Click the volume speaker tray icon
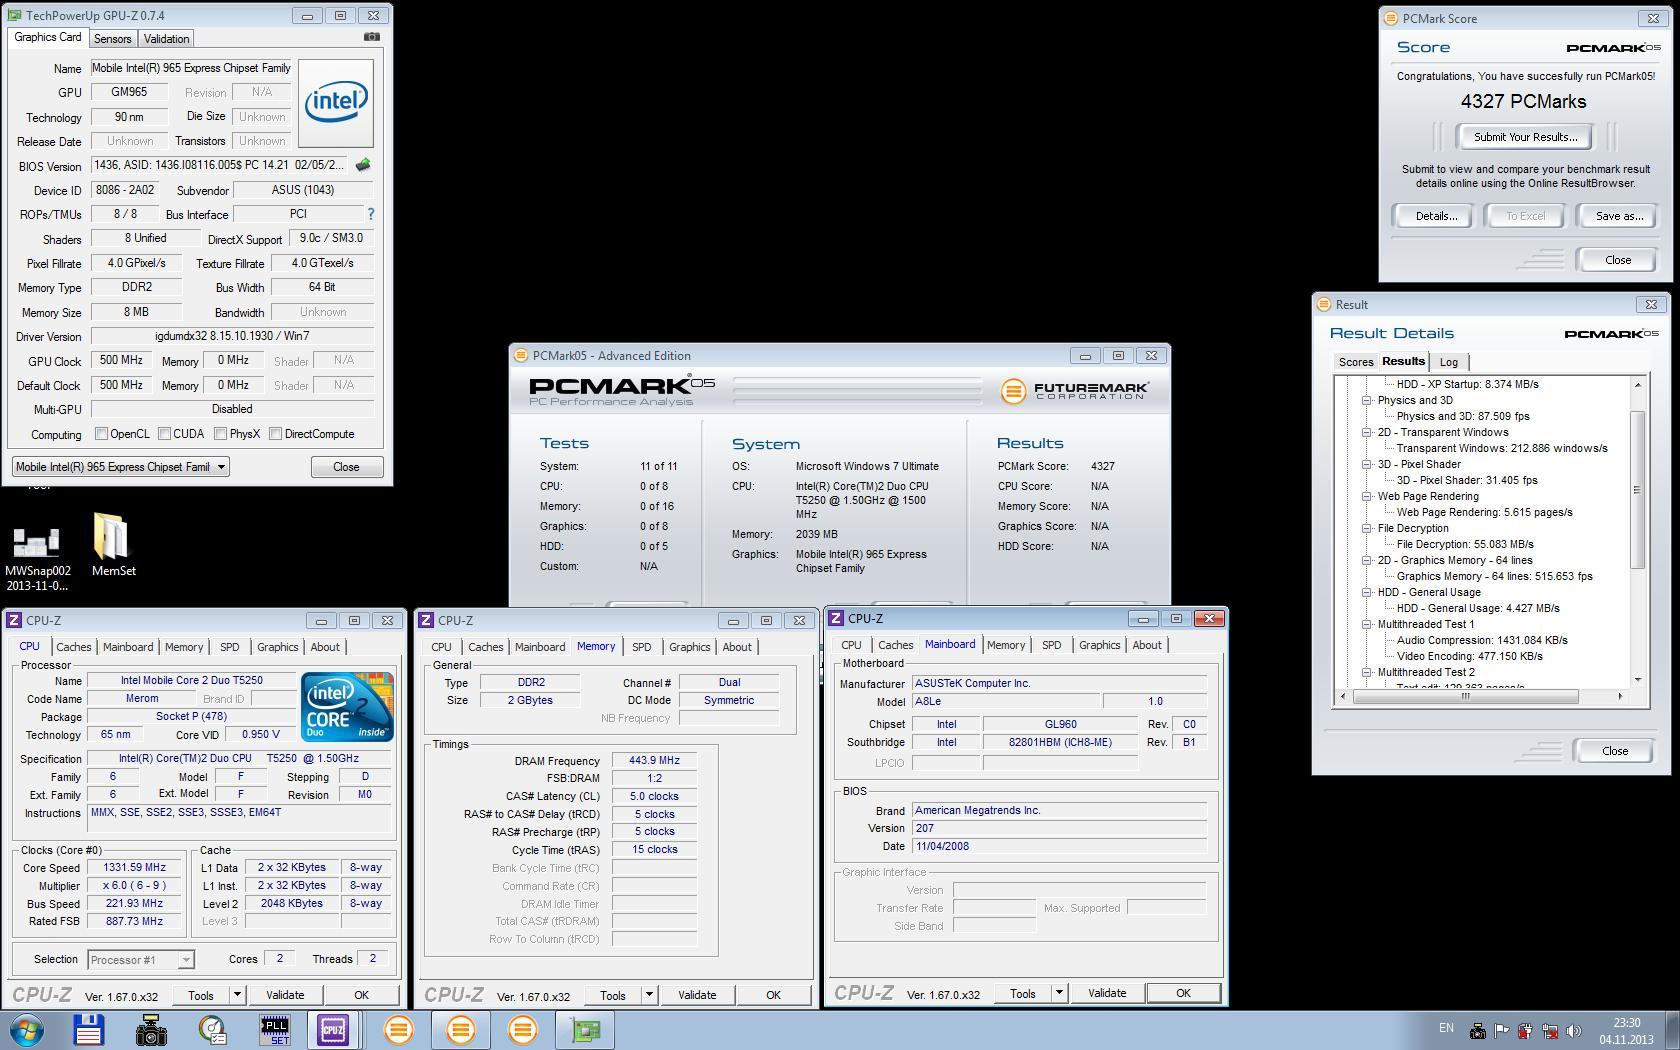This screenshot has height=1050, width=1680. click(1574, 1031)
